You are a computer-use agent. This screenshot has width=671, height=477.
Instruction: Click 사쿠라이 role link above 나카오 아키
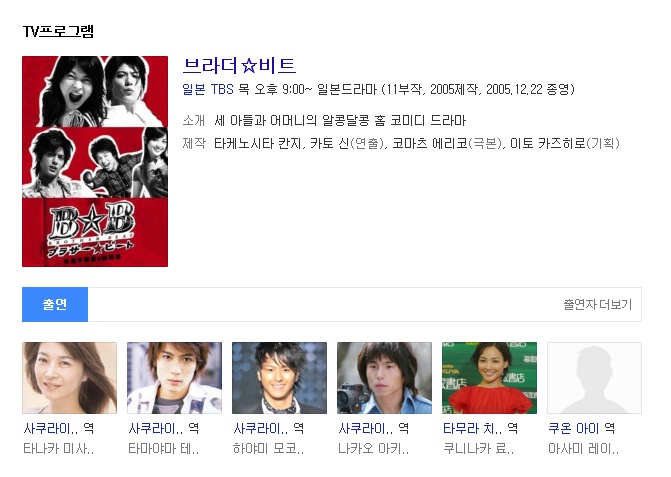(x=373, y=428)
